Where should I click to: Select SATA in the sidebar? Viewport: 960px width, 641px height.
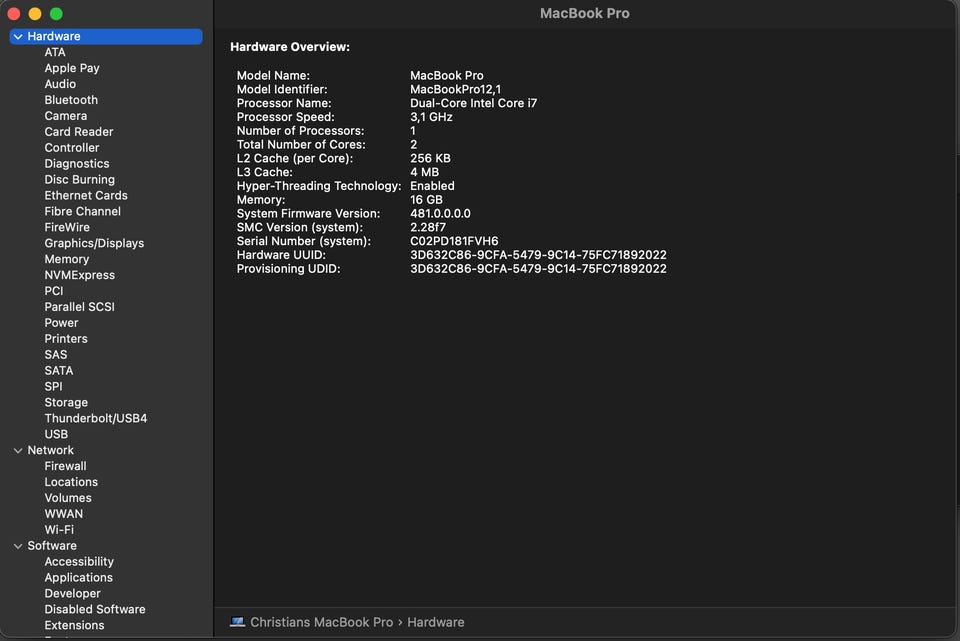click(59, 370)
